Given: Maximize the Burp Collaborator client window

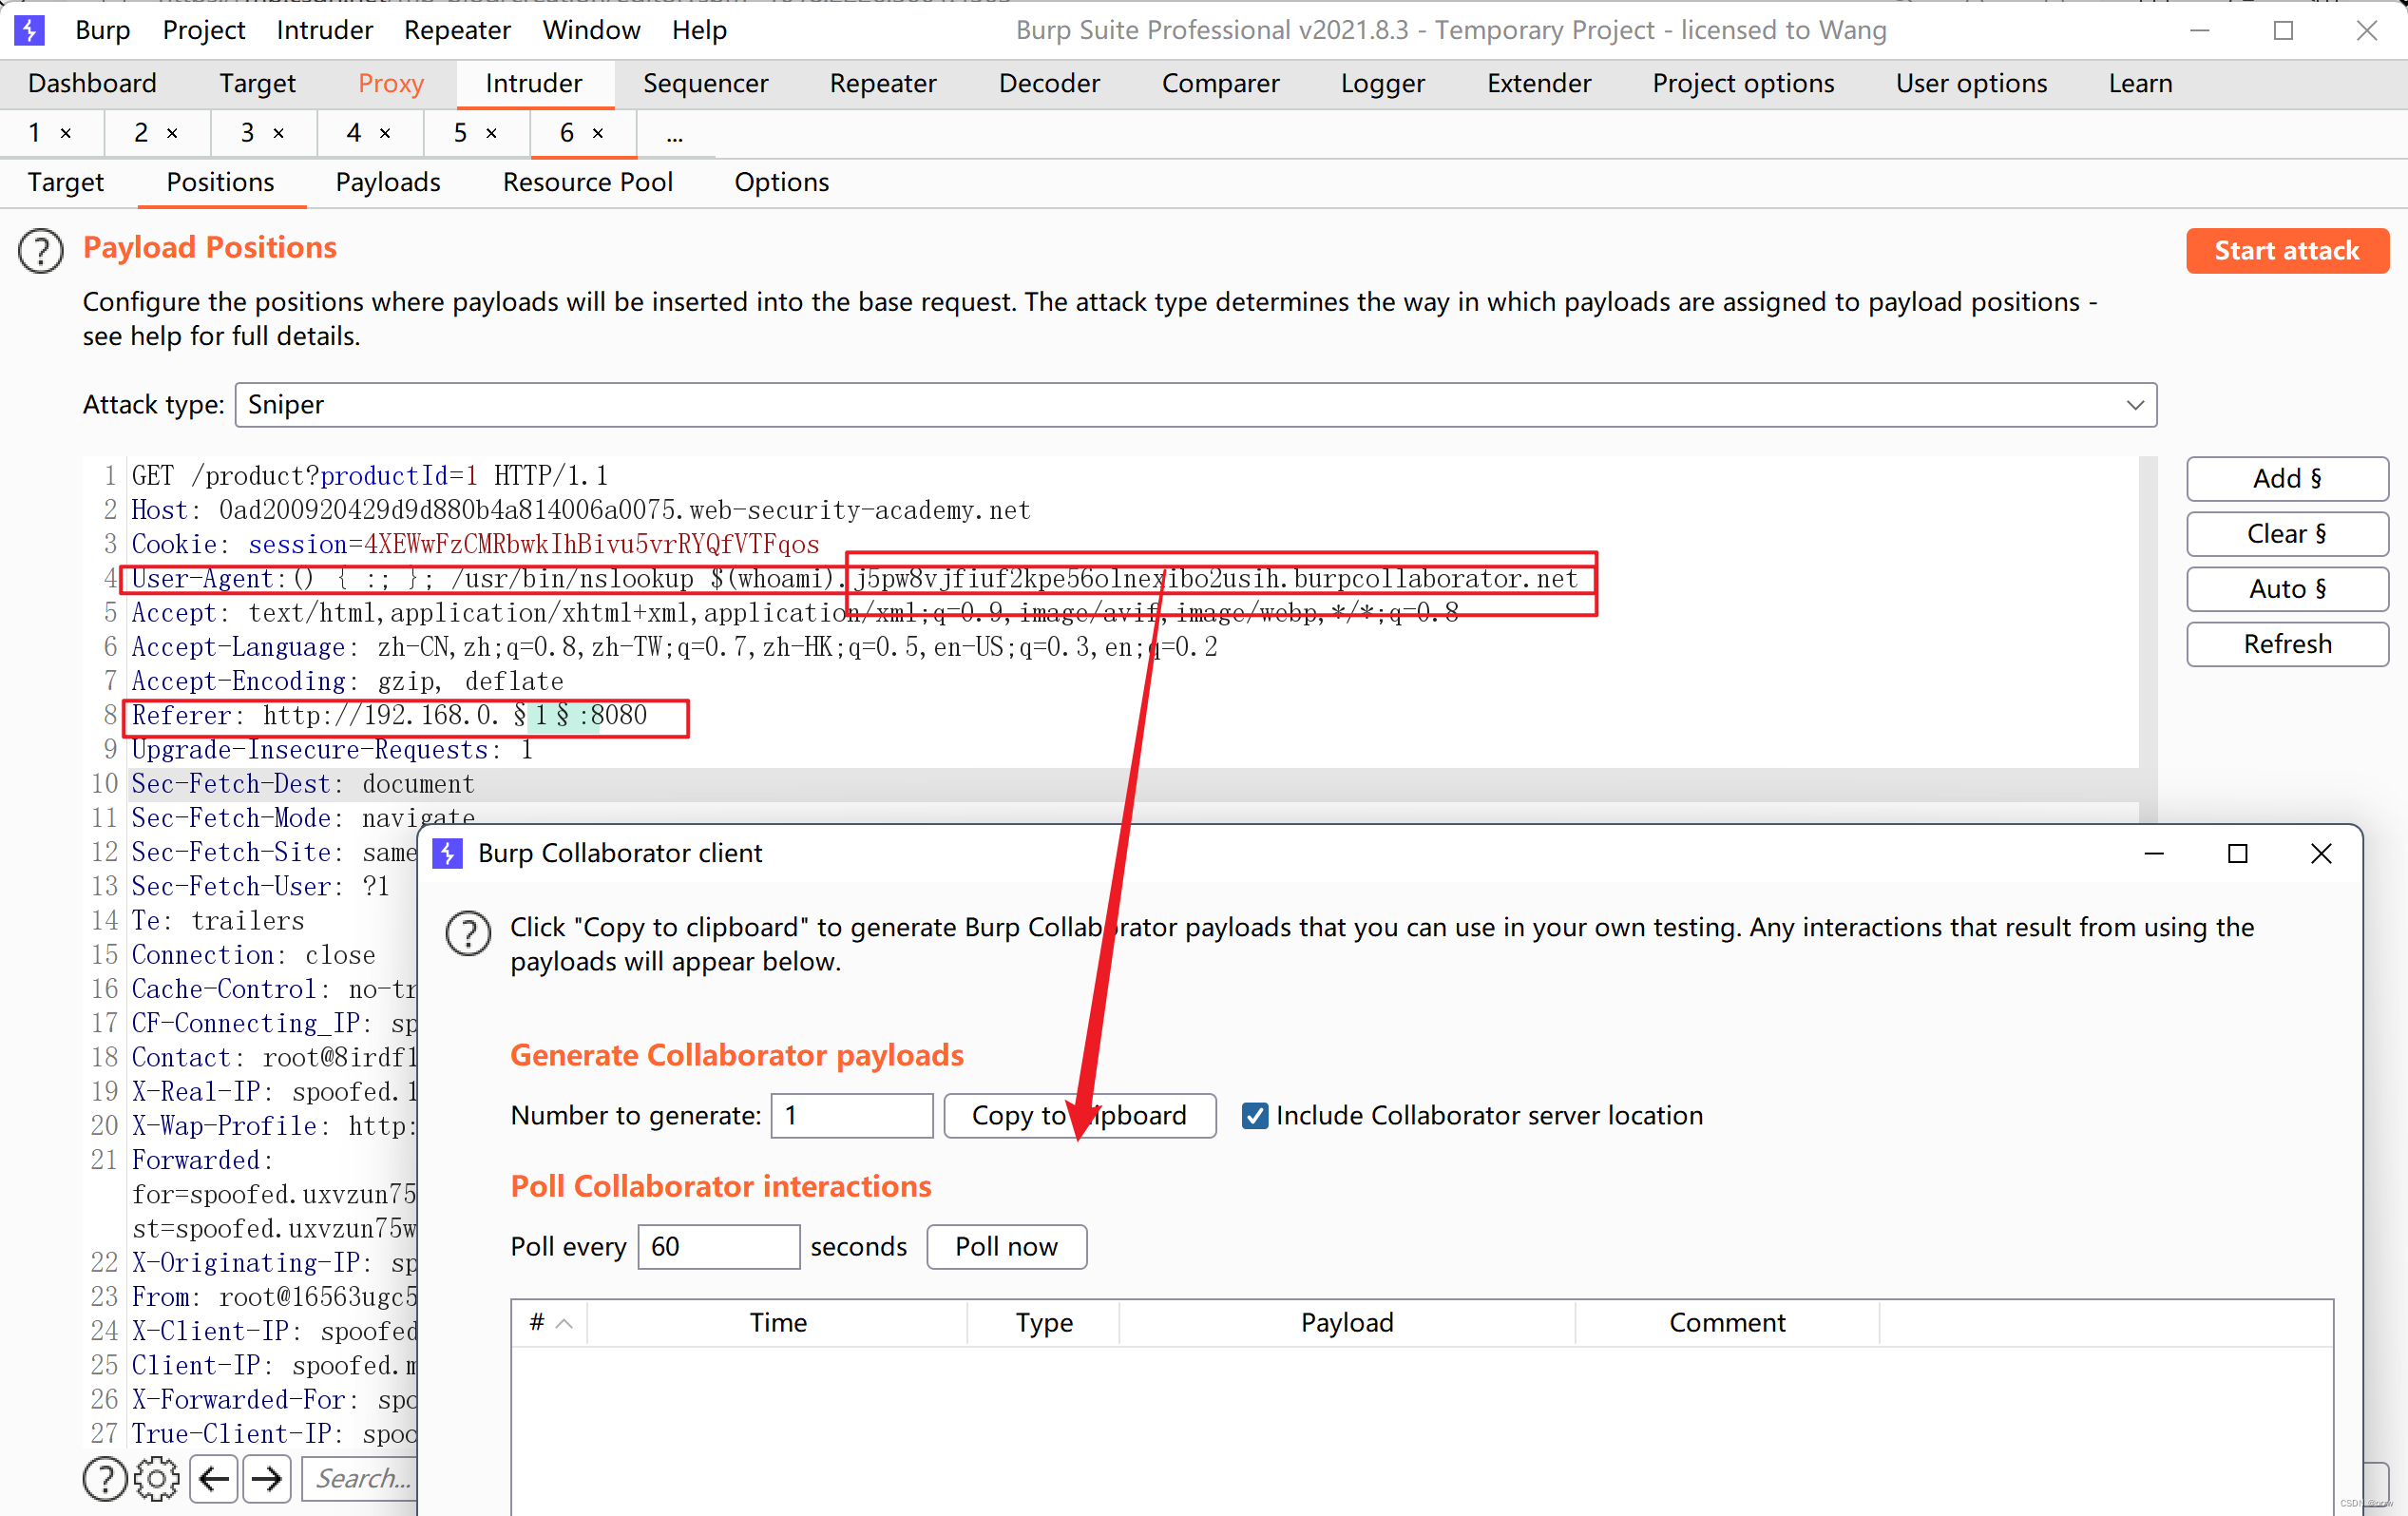Looking at the screenshot, I should pyautogui.click(x=2237, y=853).
